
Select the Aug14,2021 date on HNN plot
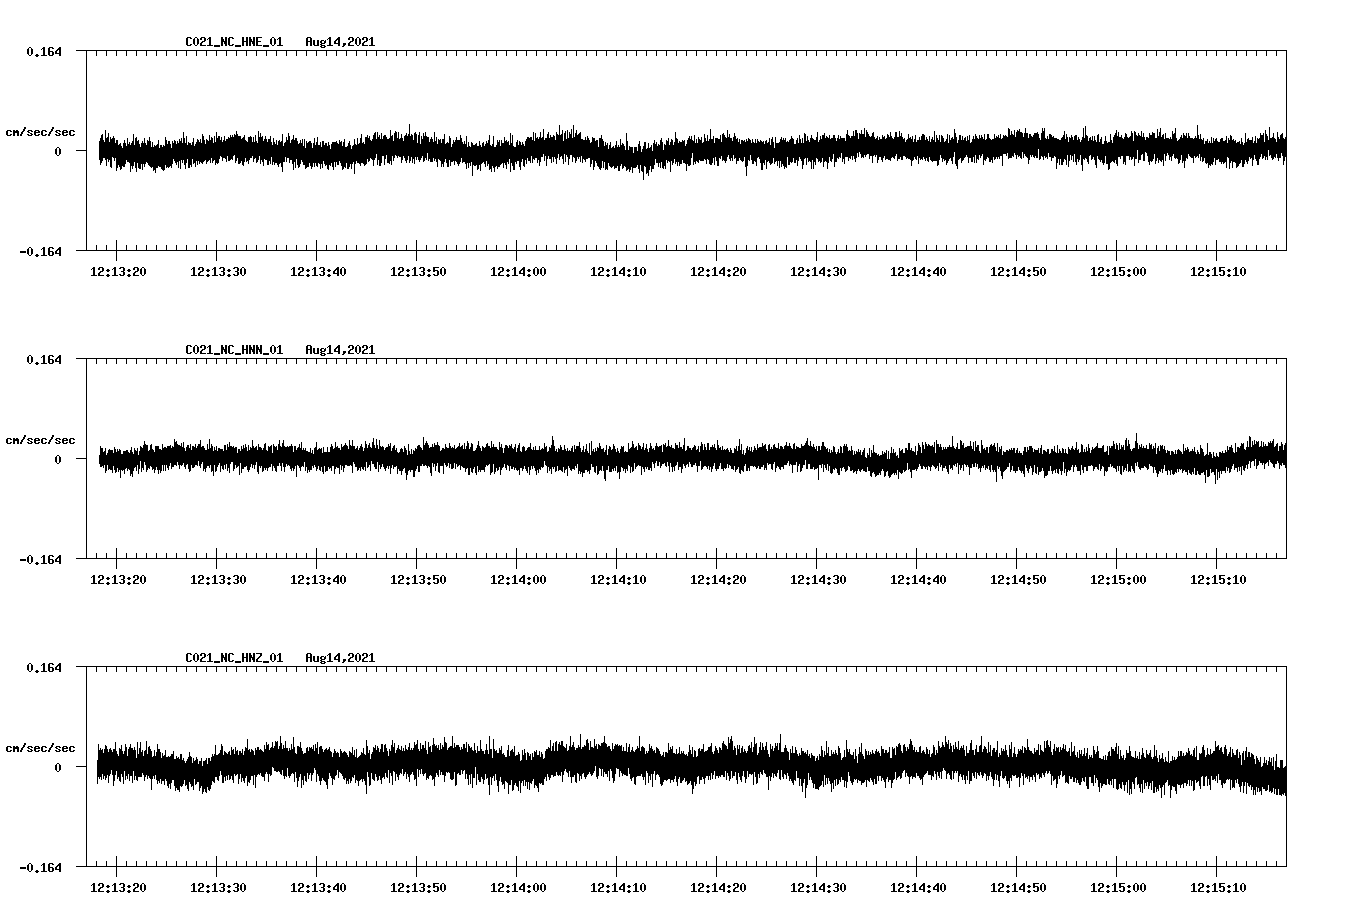point(340,350)
